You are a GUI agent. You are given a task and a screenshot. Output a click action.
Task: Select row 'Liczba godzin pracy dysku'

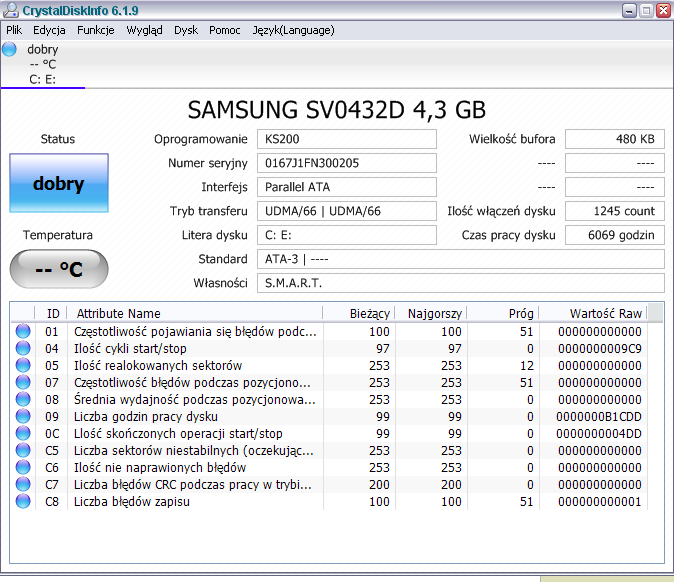(x=329, y=417)
